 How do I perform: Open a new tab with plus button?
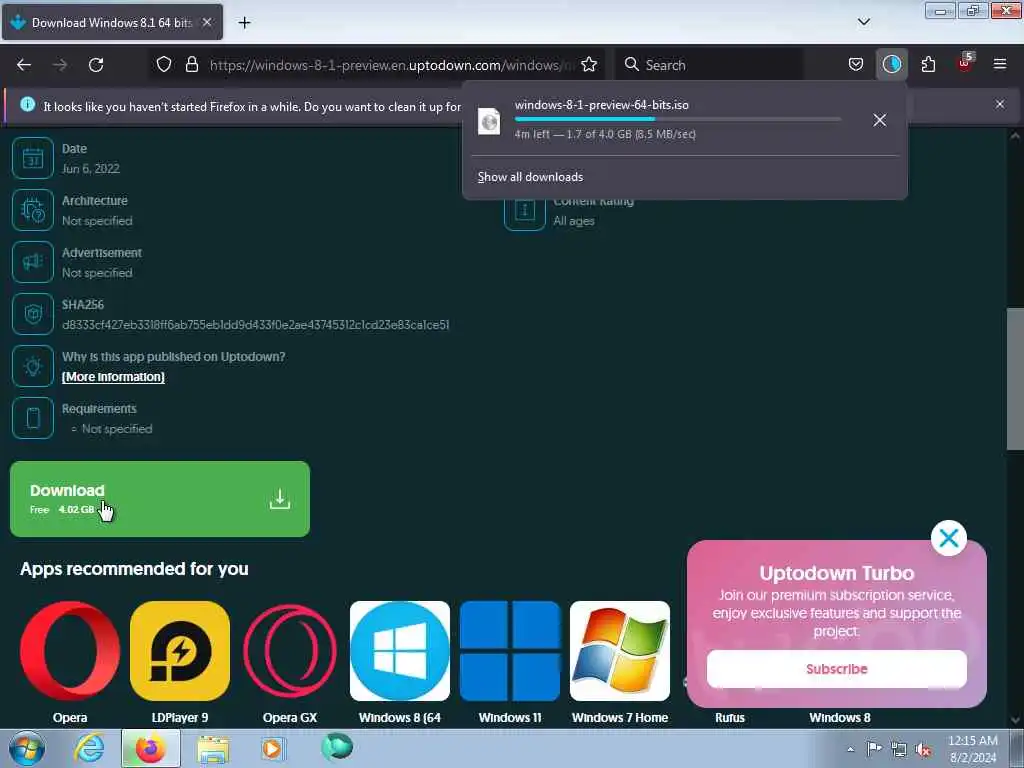(x=244, y=23)
